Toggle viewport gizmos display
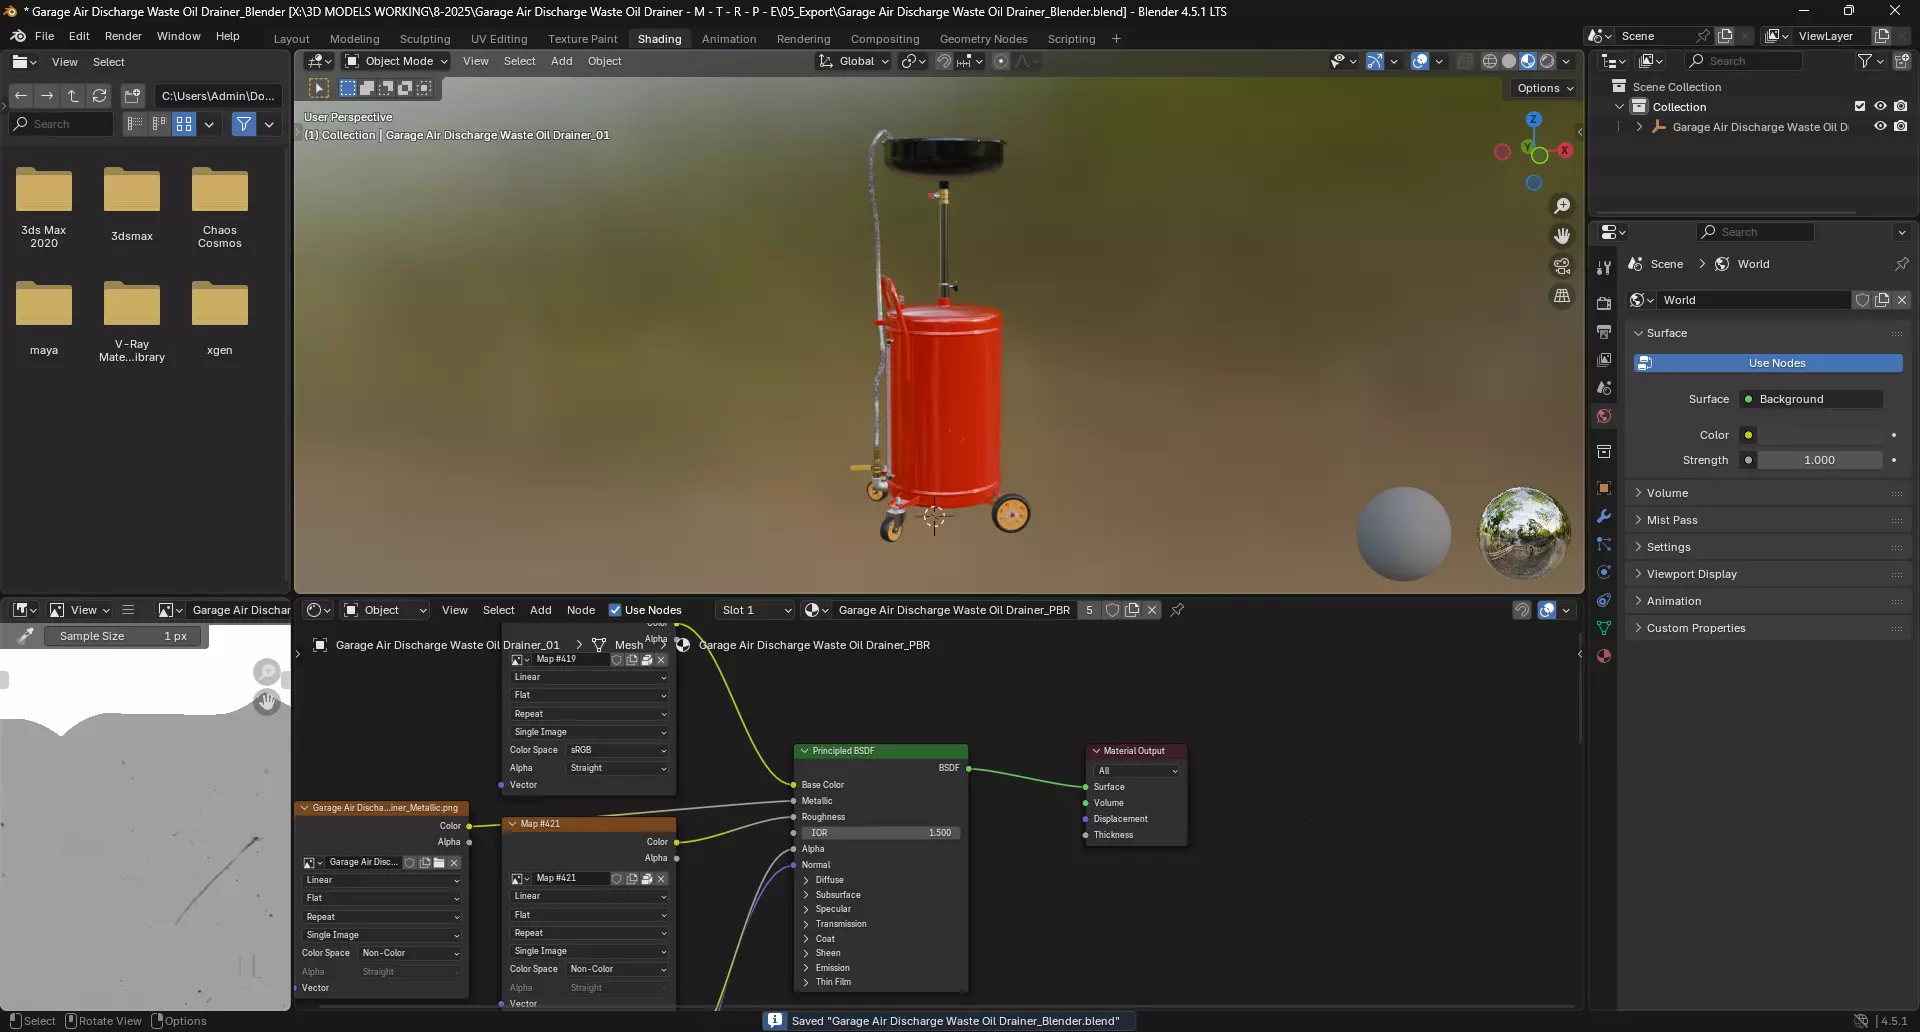The width and height of the screenshot is (1920, 1032). pos(1375,61)
